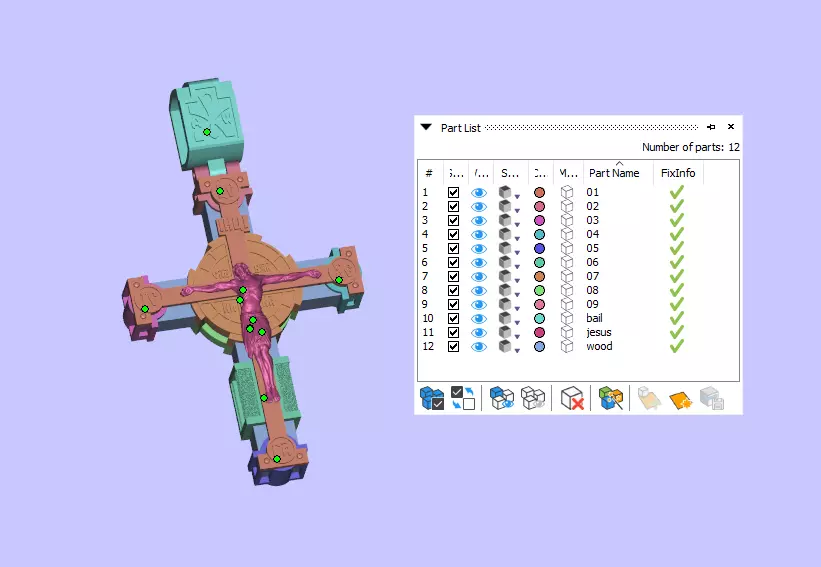Open shading dropdown arrow for part 01

517,196
